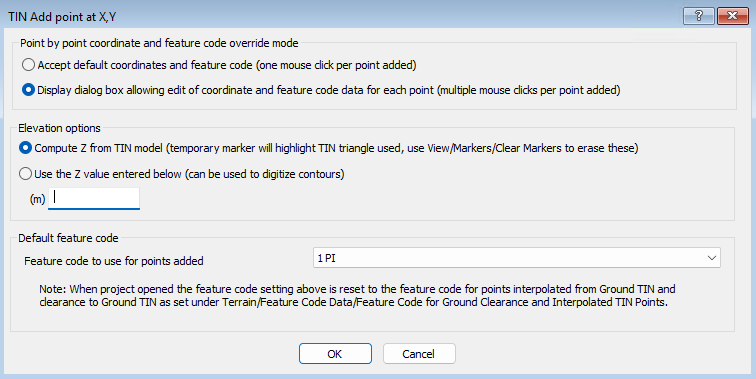Click the Default feature code group heading

coord(68,238)
